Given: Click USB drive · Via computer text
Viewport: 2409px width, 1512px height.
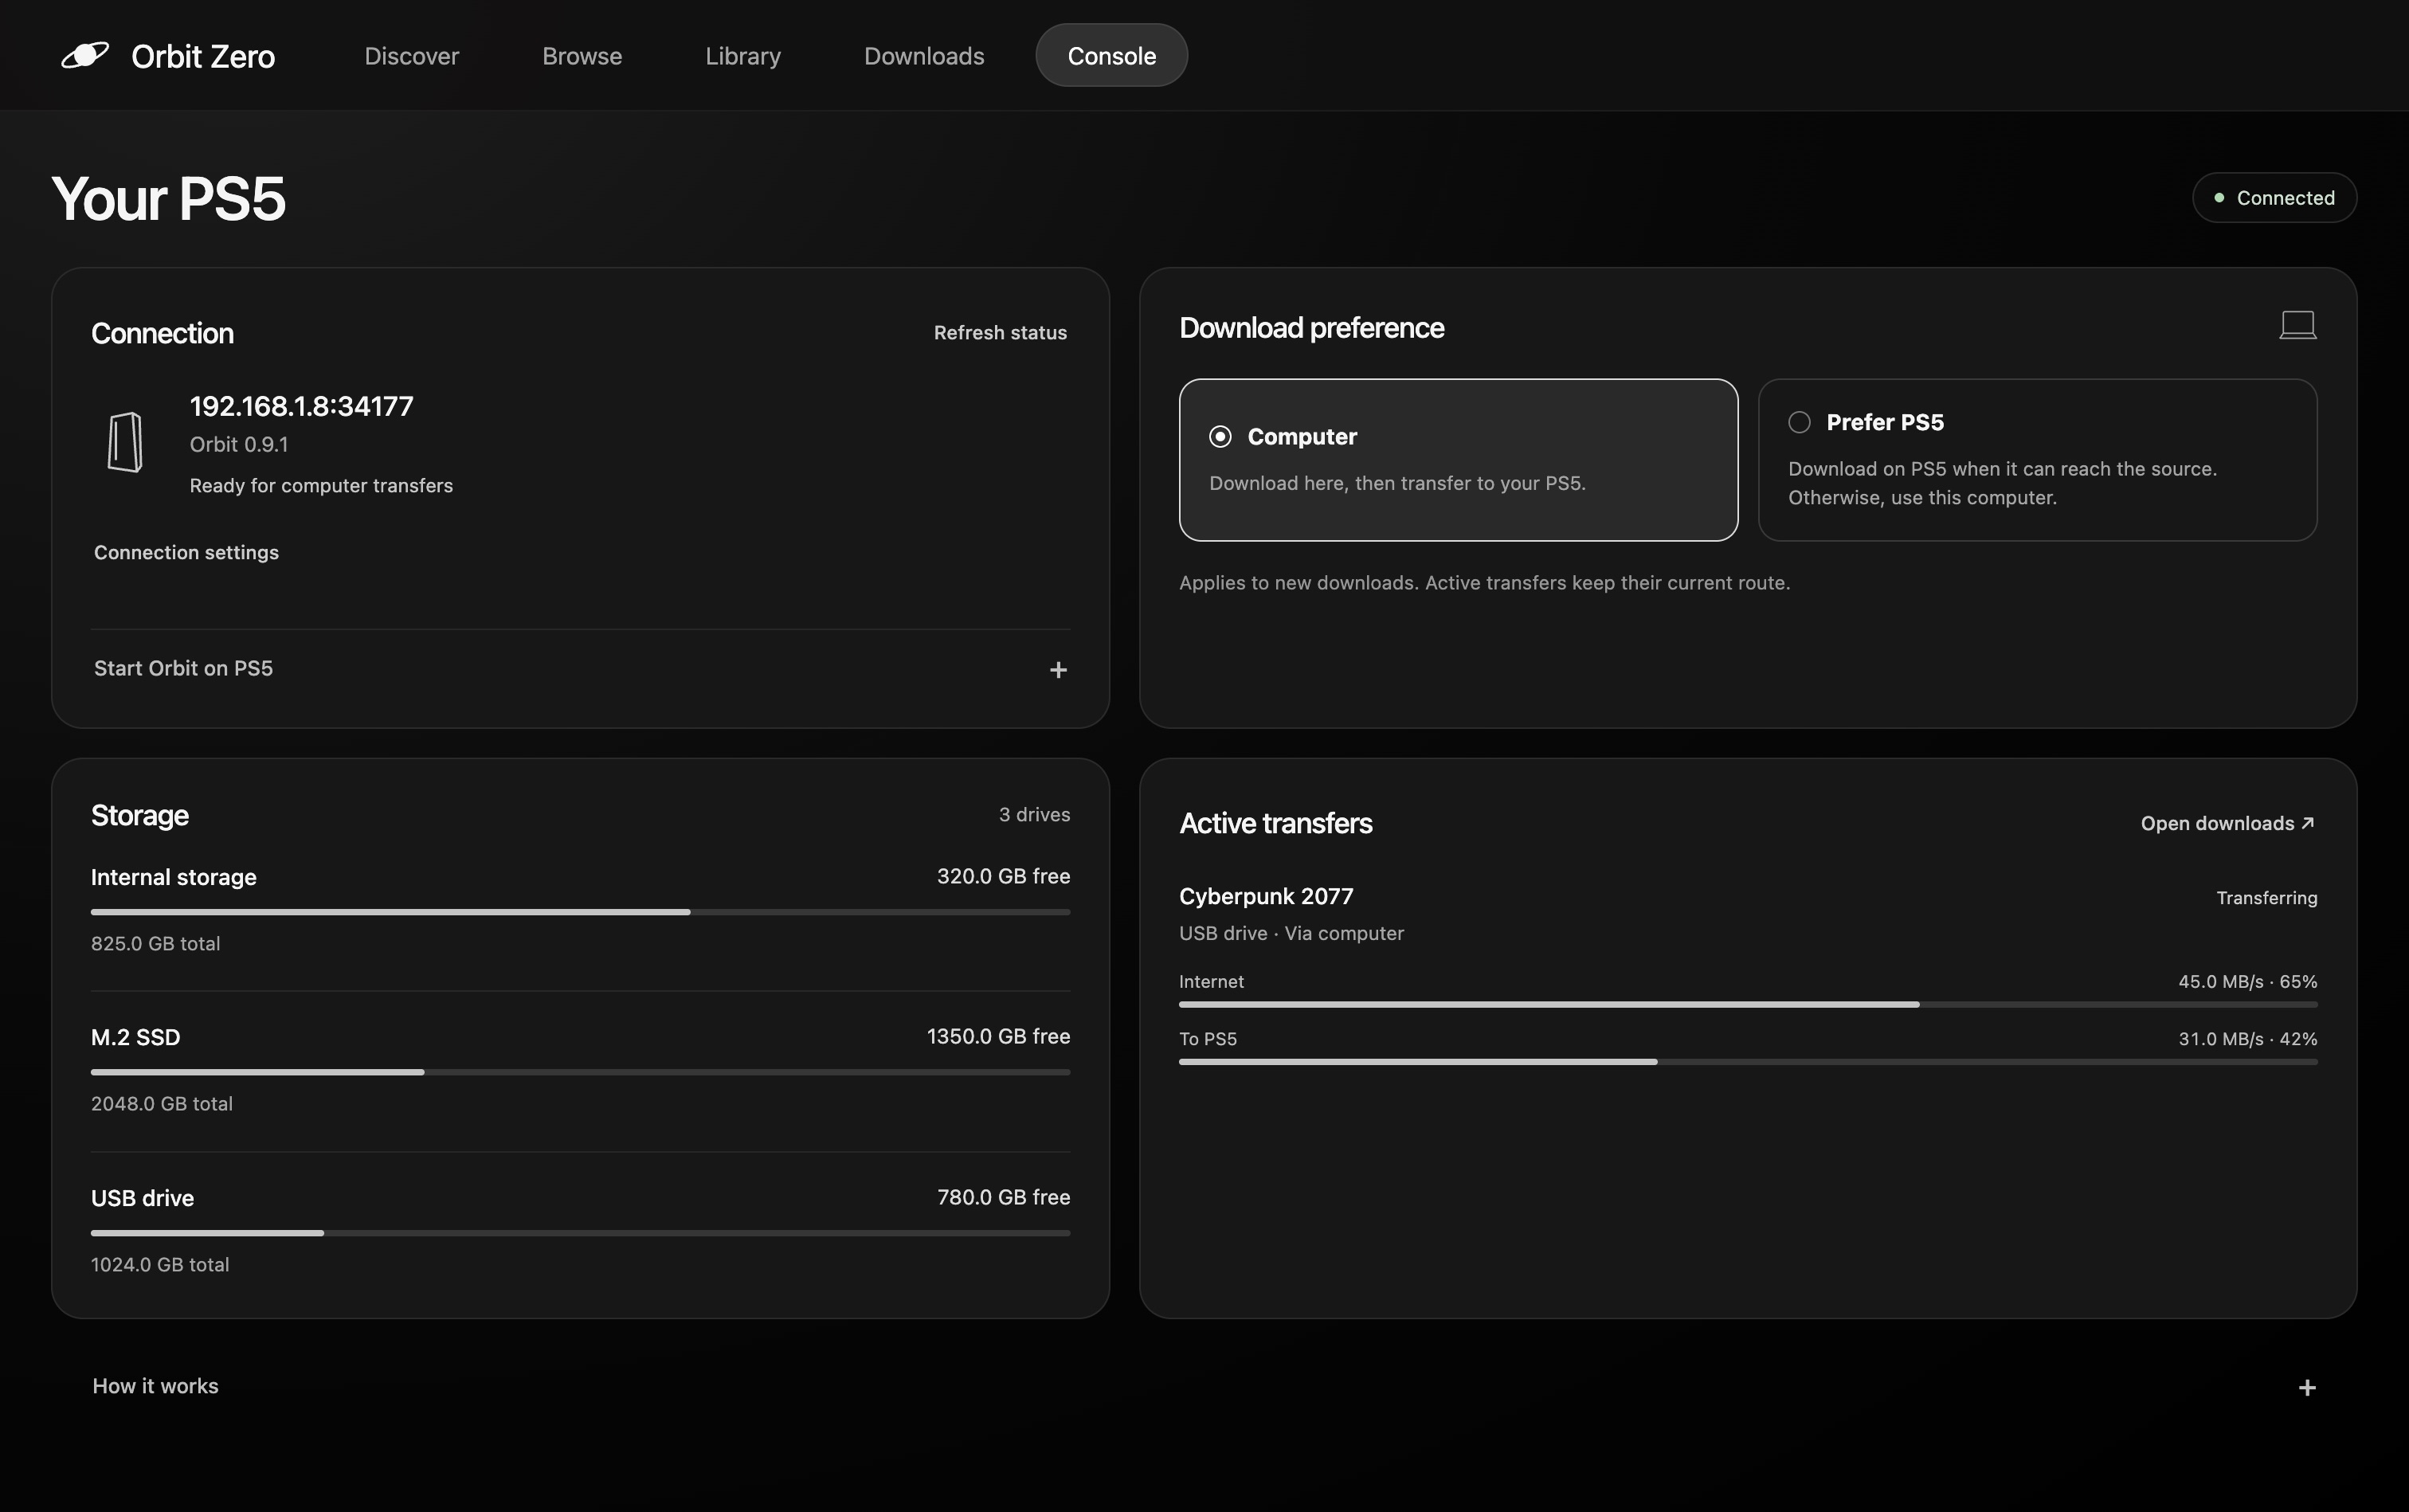Looking at the screenshot, I should pos(1291,934).
